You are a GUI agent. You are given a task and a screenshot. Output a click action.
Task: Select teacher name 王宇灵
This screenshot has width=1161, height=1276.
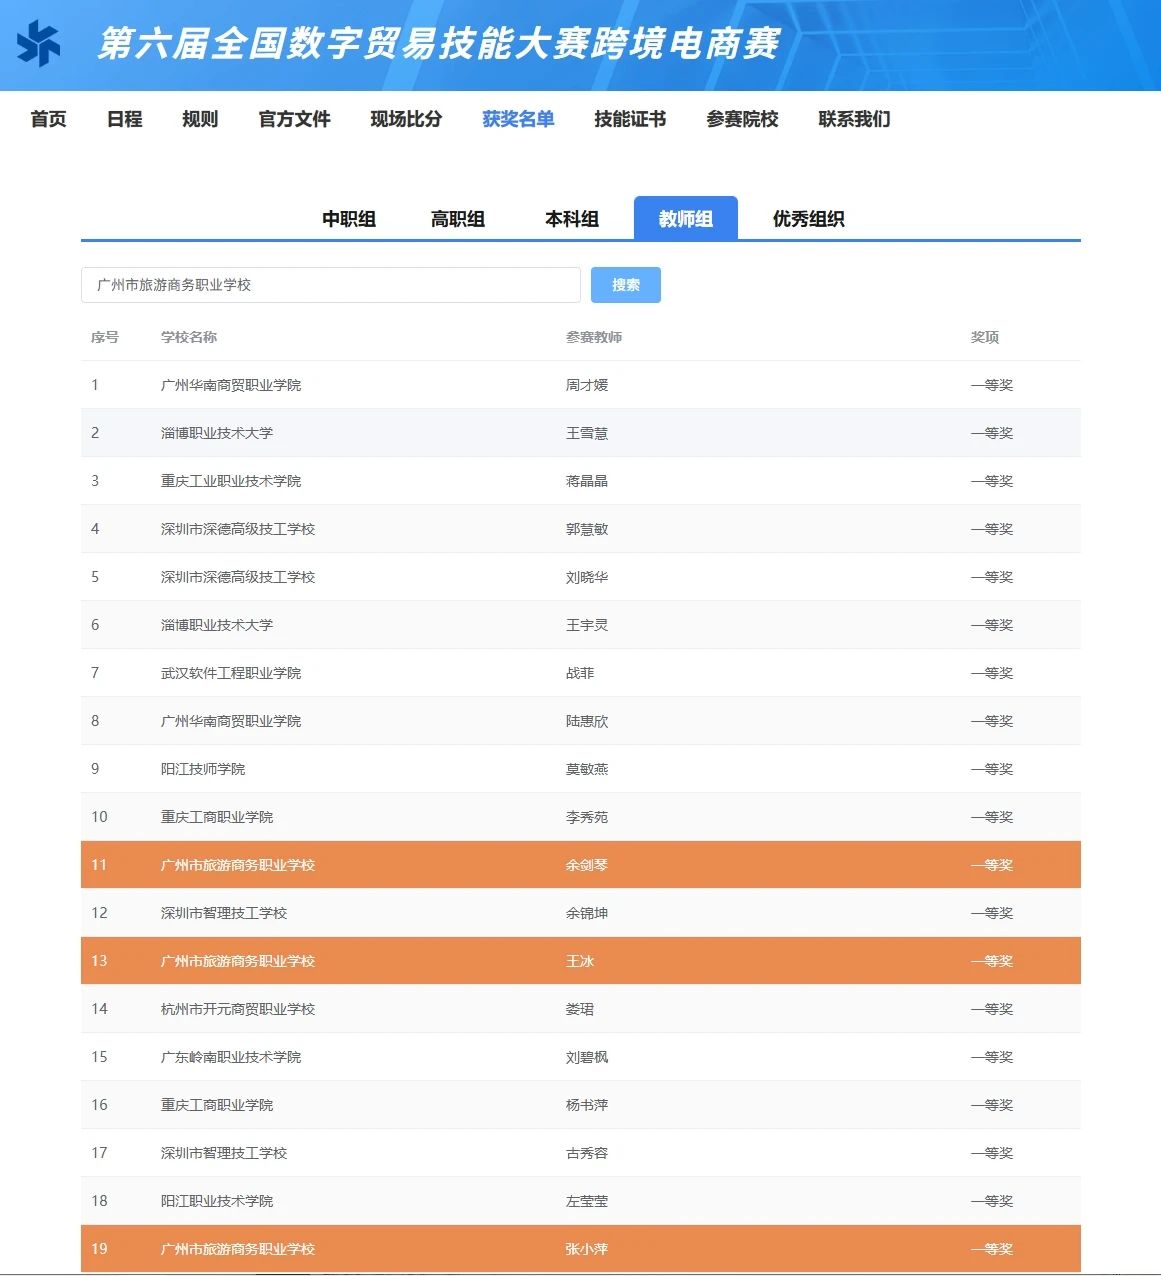pyautogui.click(x=587, y=625)
